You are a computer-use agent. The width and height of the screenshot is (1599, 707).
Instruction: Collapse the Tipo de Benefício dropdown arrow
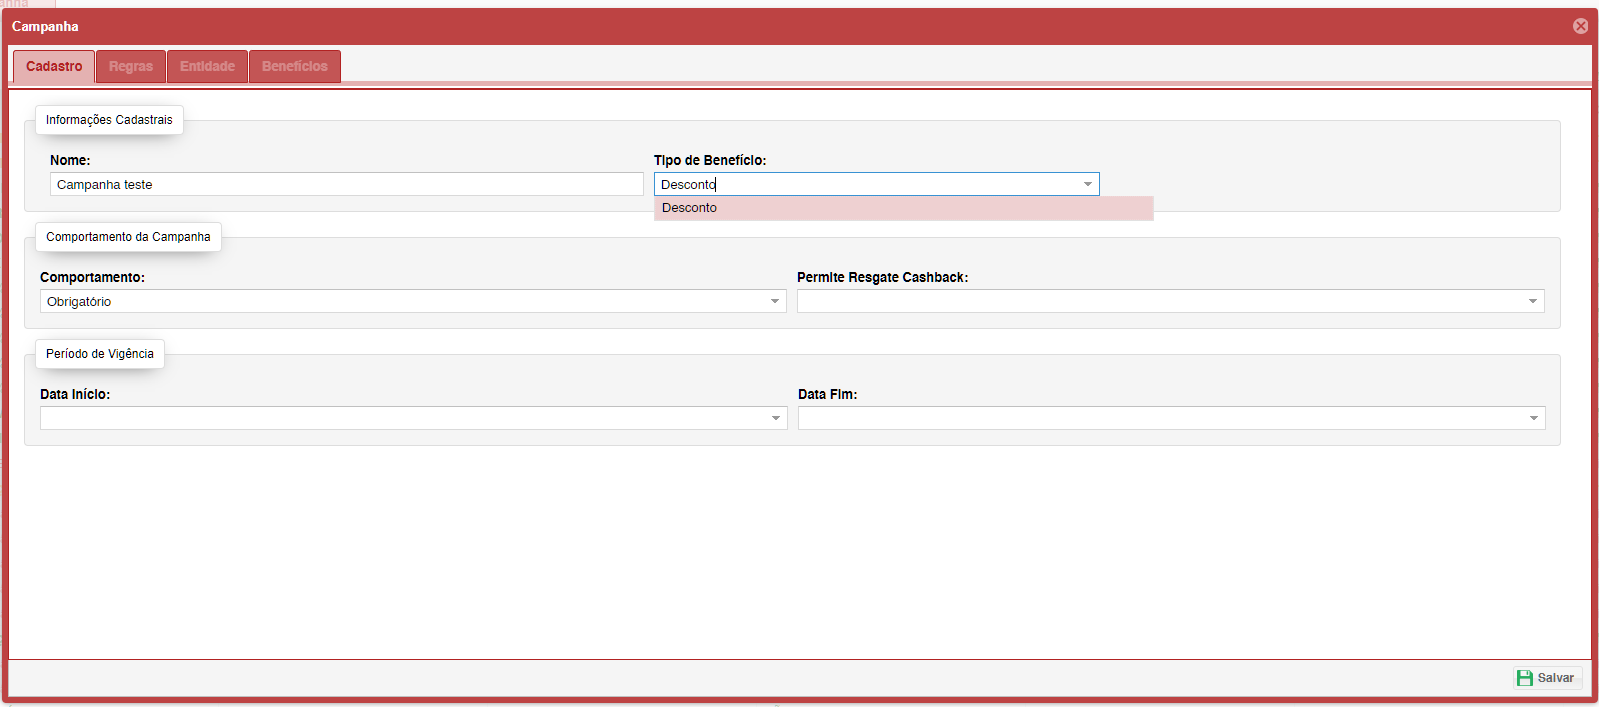[x=1088, y=185]
